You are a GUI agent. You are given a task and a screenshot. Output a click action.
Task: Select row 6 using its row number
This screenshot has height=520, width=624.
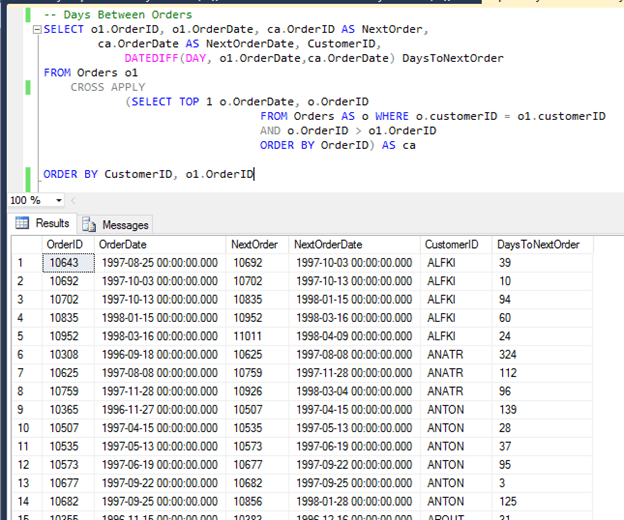(x=21, y=354)
